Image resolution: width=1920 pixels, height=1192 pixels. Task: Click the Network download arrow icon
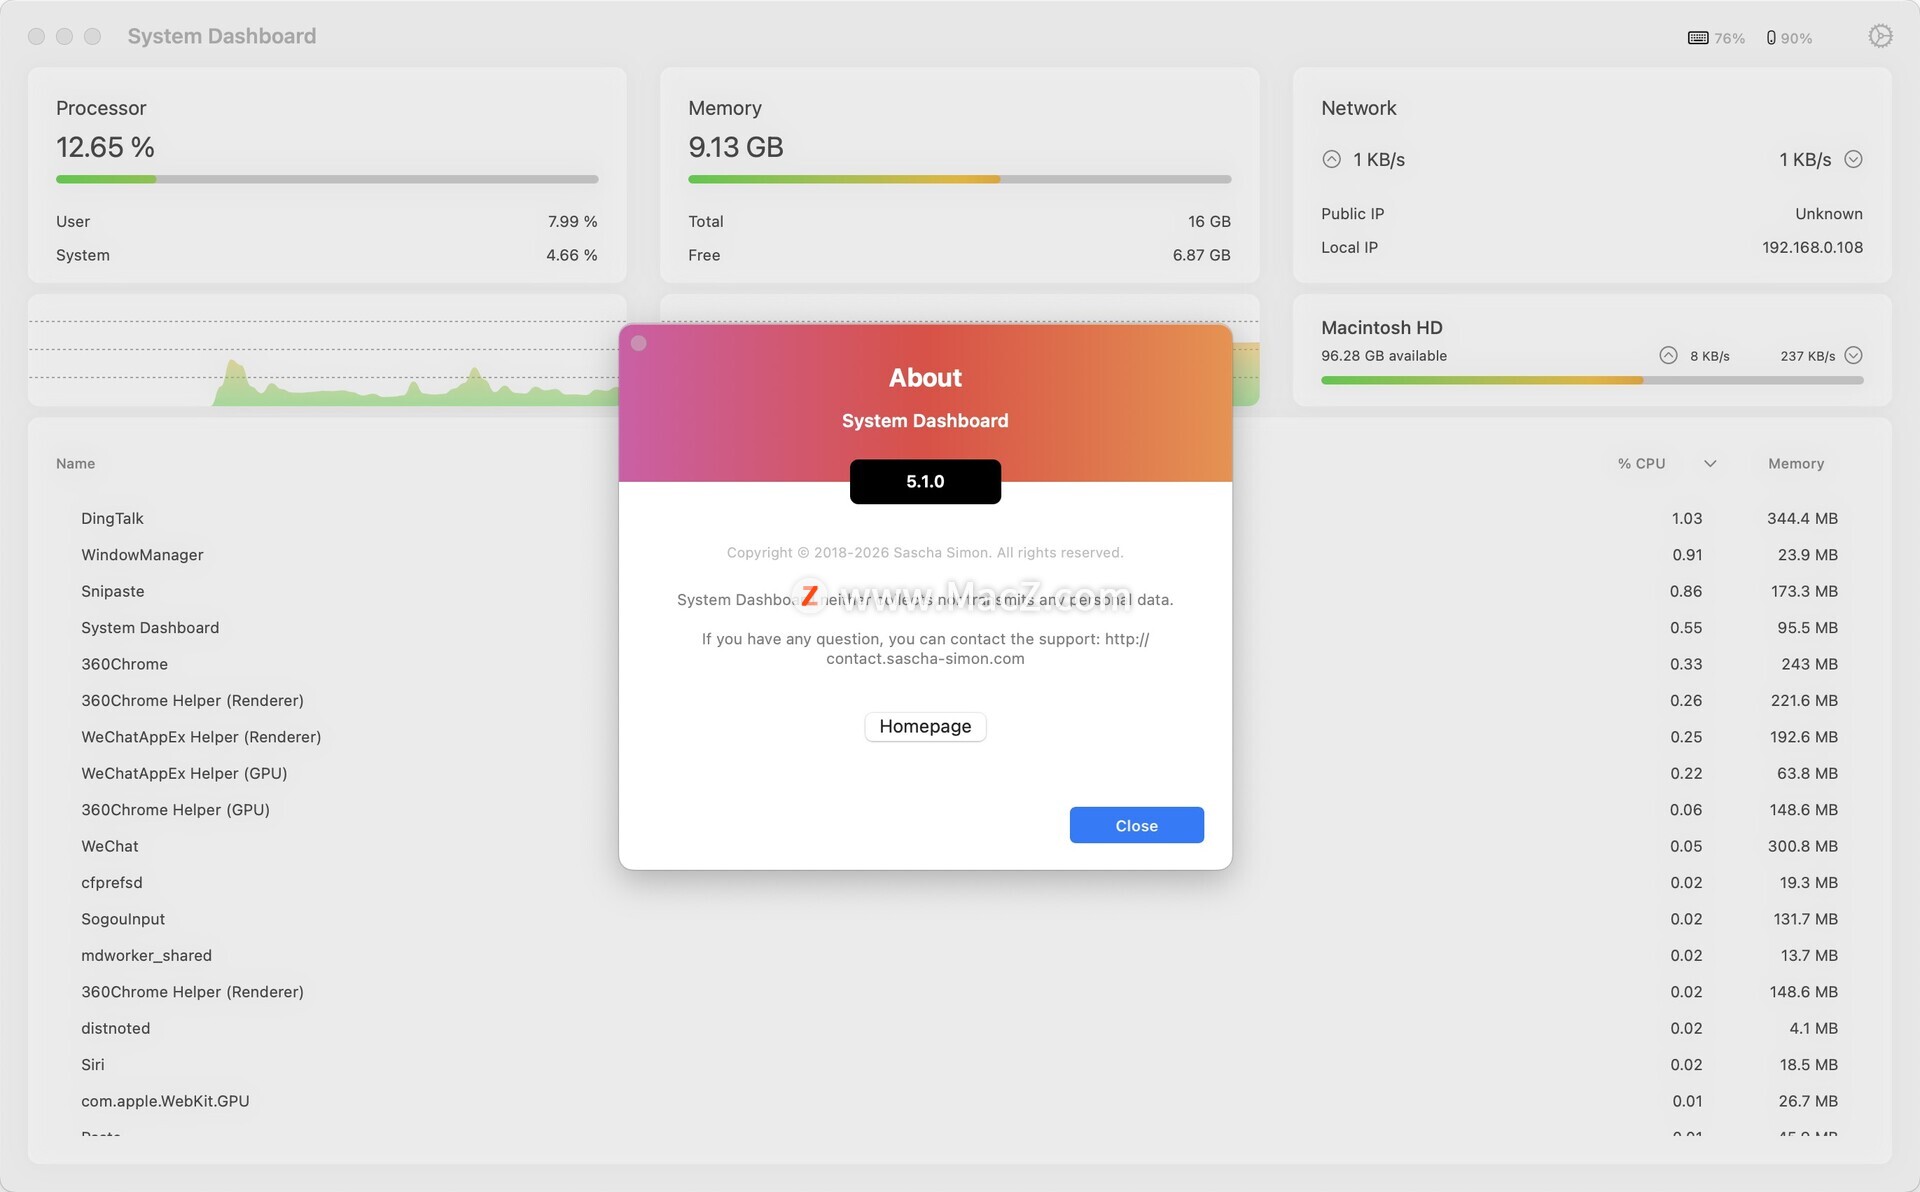[1853, 159]
